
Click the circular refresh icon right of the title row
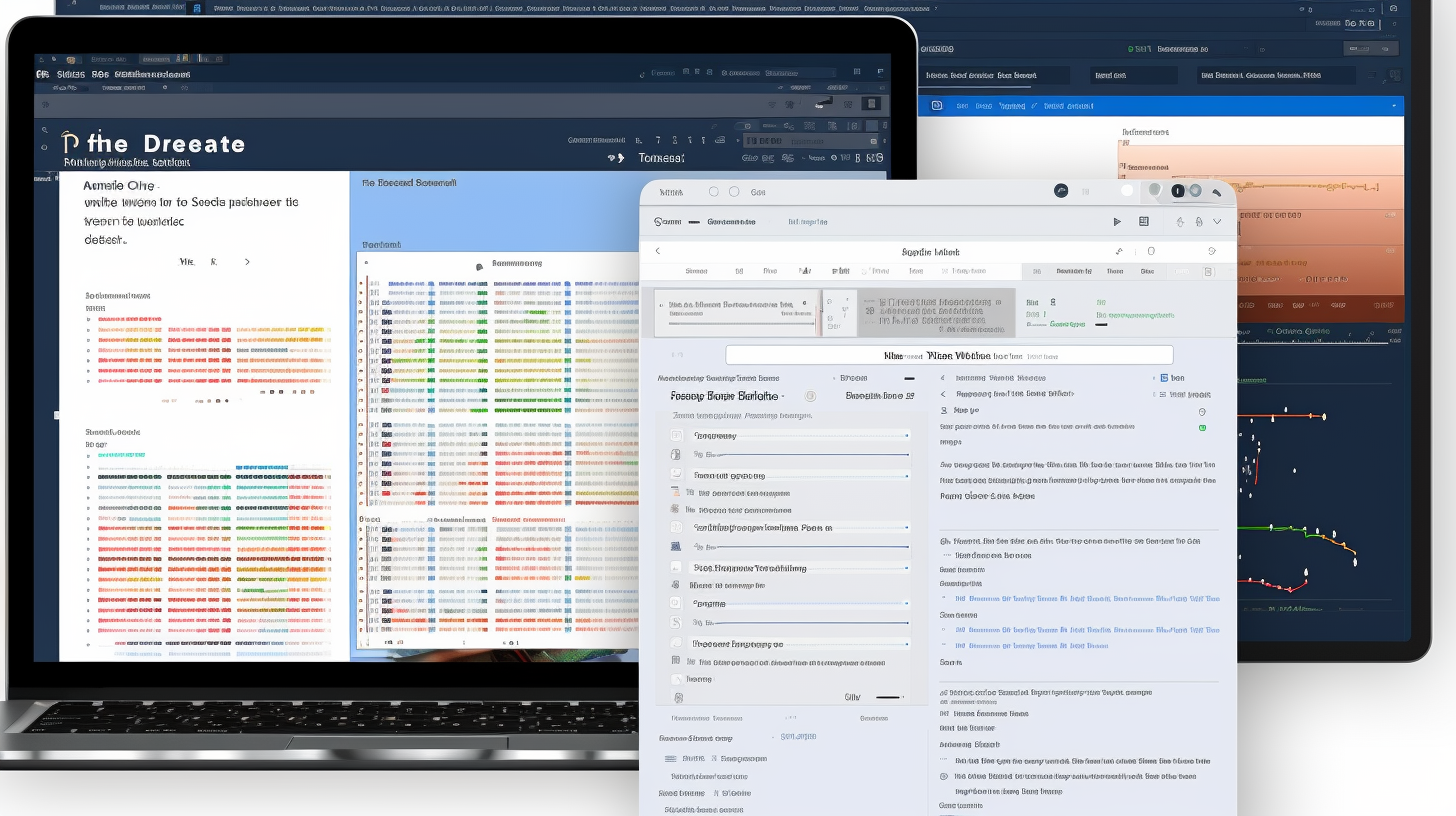[x=1212, y=252]
